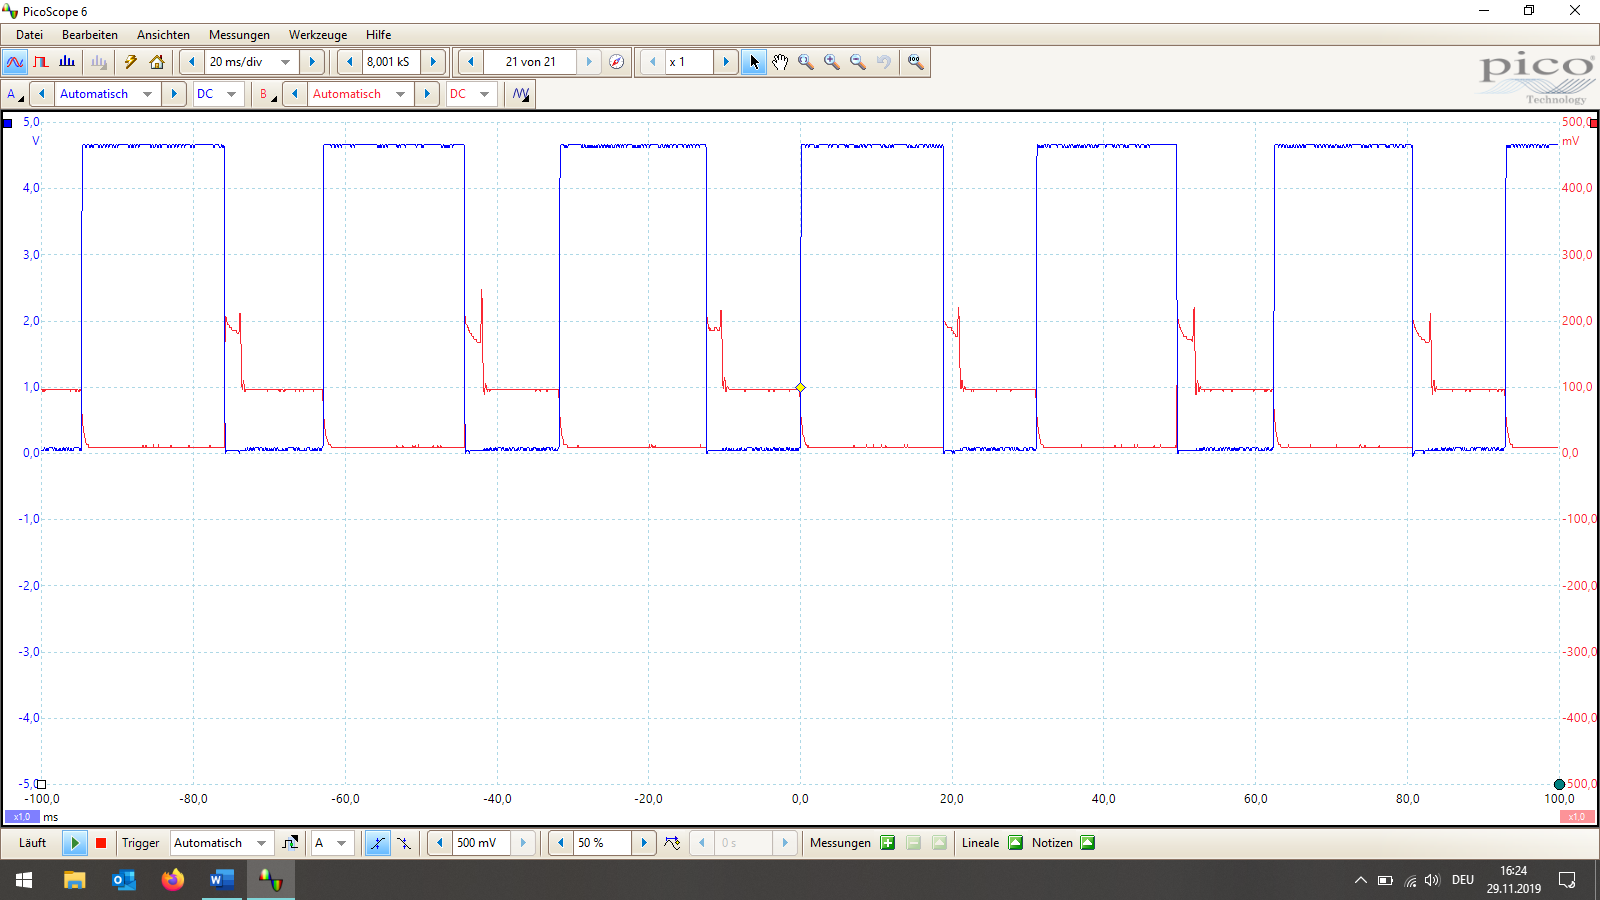This screenshot has width=1600, height=900.
Task: Expand channel B range Automatisch dropdown
Action: coord(401,94)
